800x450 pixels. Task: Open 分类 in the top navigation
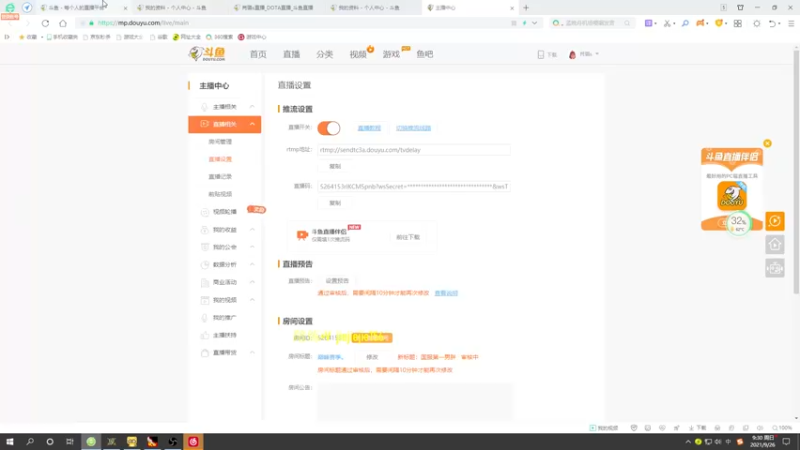click(x=324, y=54)
